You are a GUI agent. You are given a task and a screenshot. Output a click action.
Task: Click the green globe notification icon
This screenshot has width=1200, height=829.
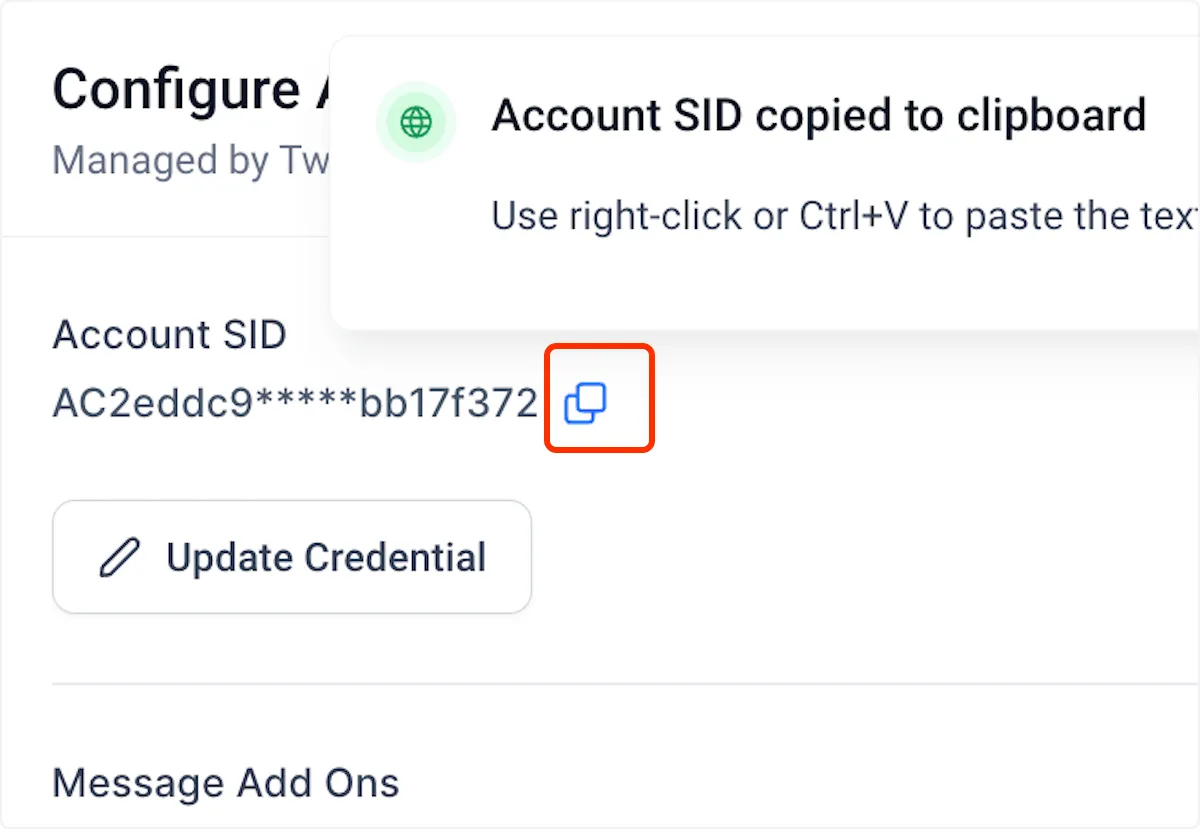(x=415, y=123)
